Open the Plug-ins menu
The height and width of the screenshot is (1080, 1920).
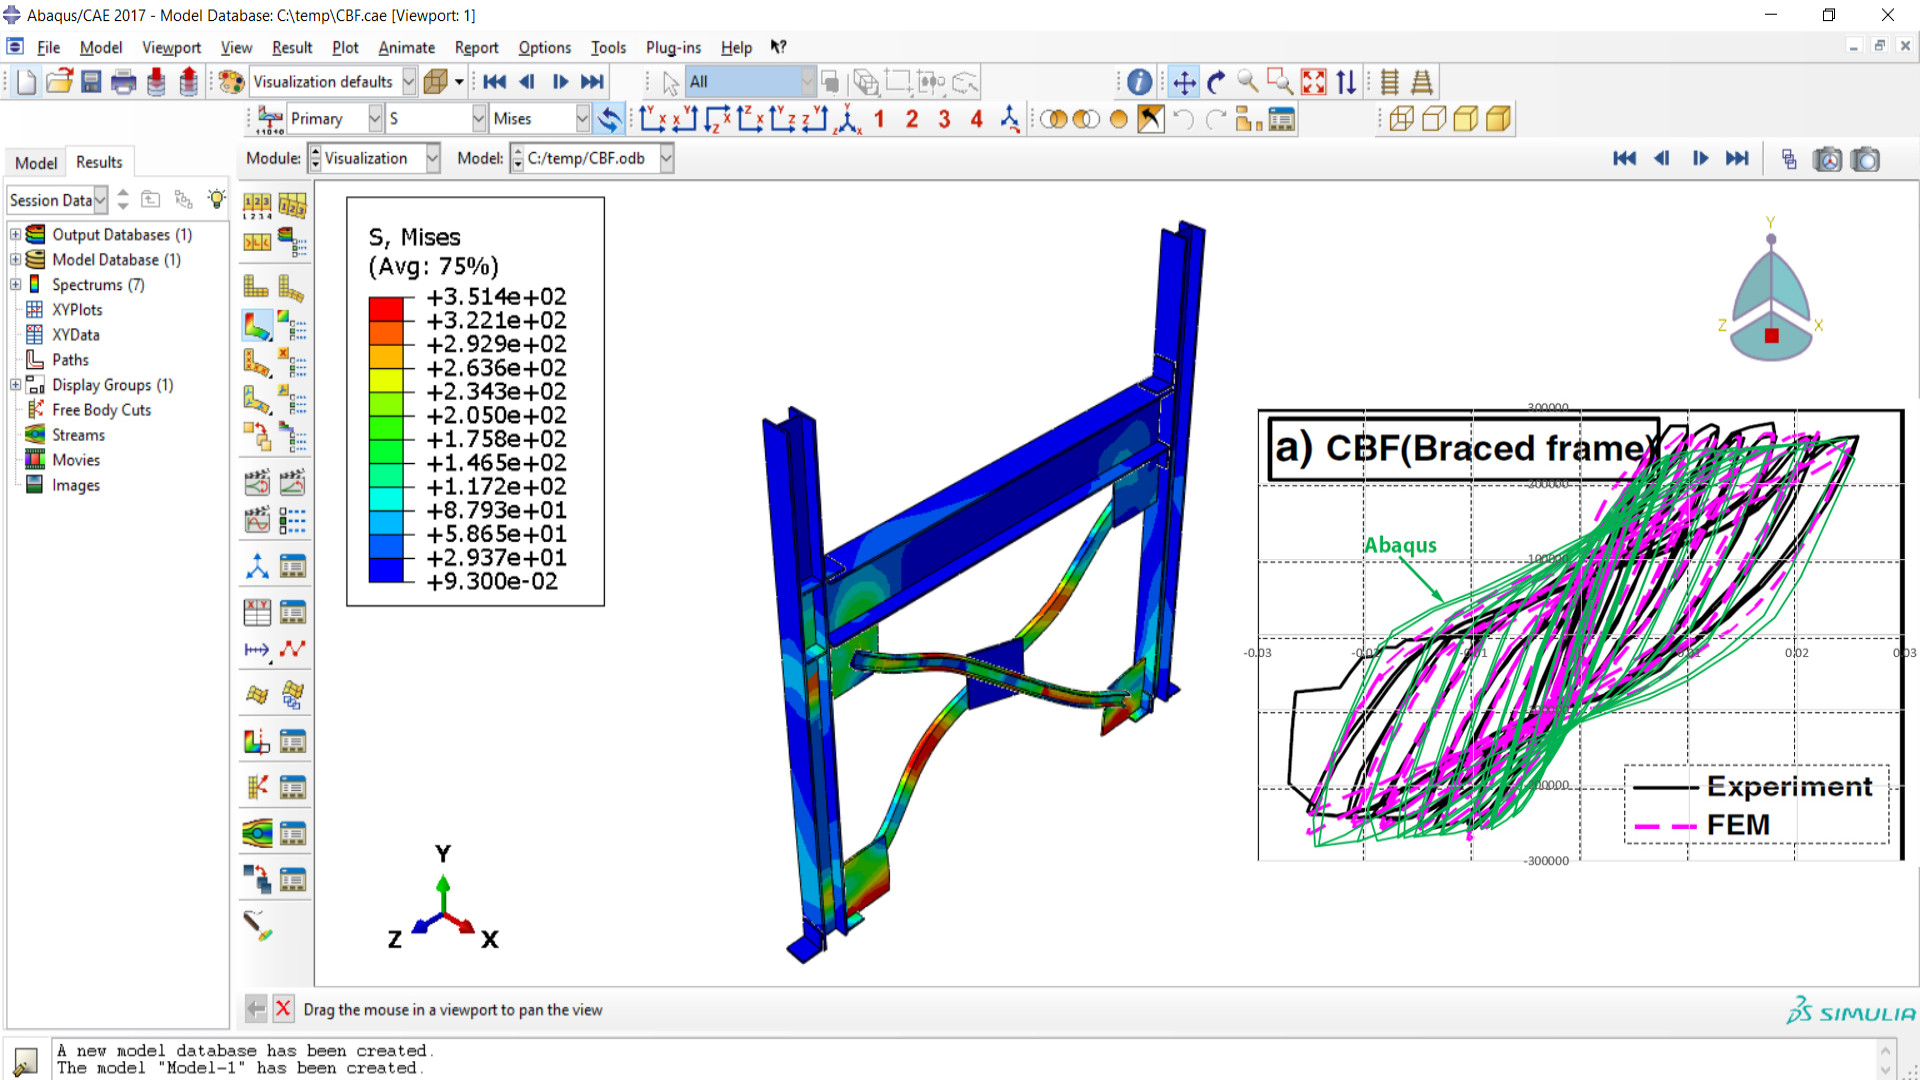(x=673, y=47)
